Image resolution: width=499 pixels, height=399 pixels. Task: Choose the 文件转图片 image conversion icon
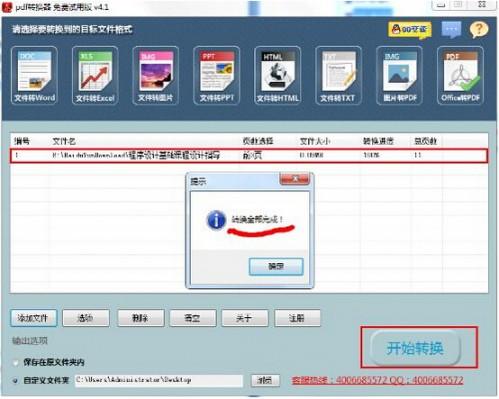[156, 76]
